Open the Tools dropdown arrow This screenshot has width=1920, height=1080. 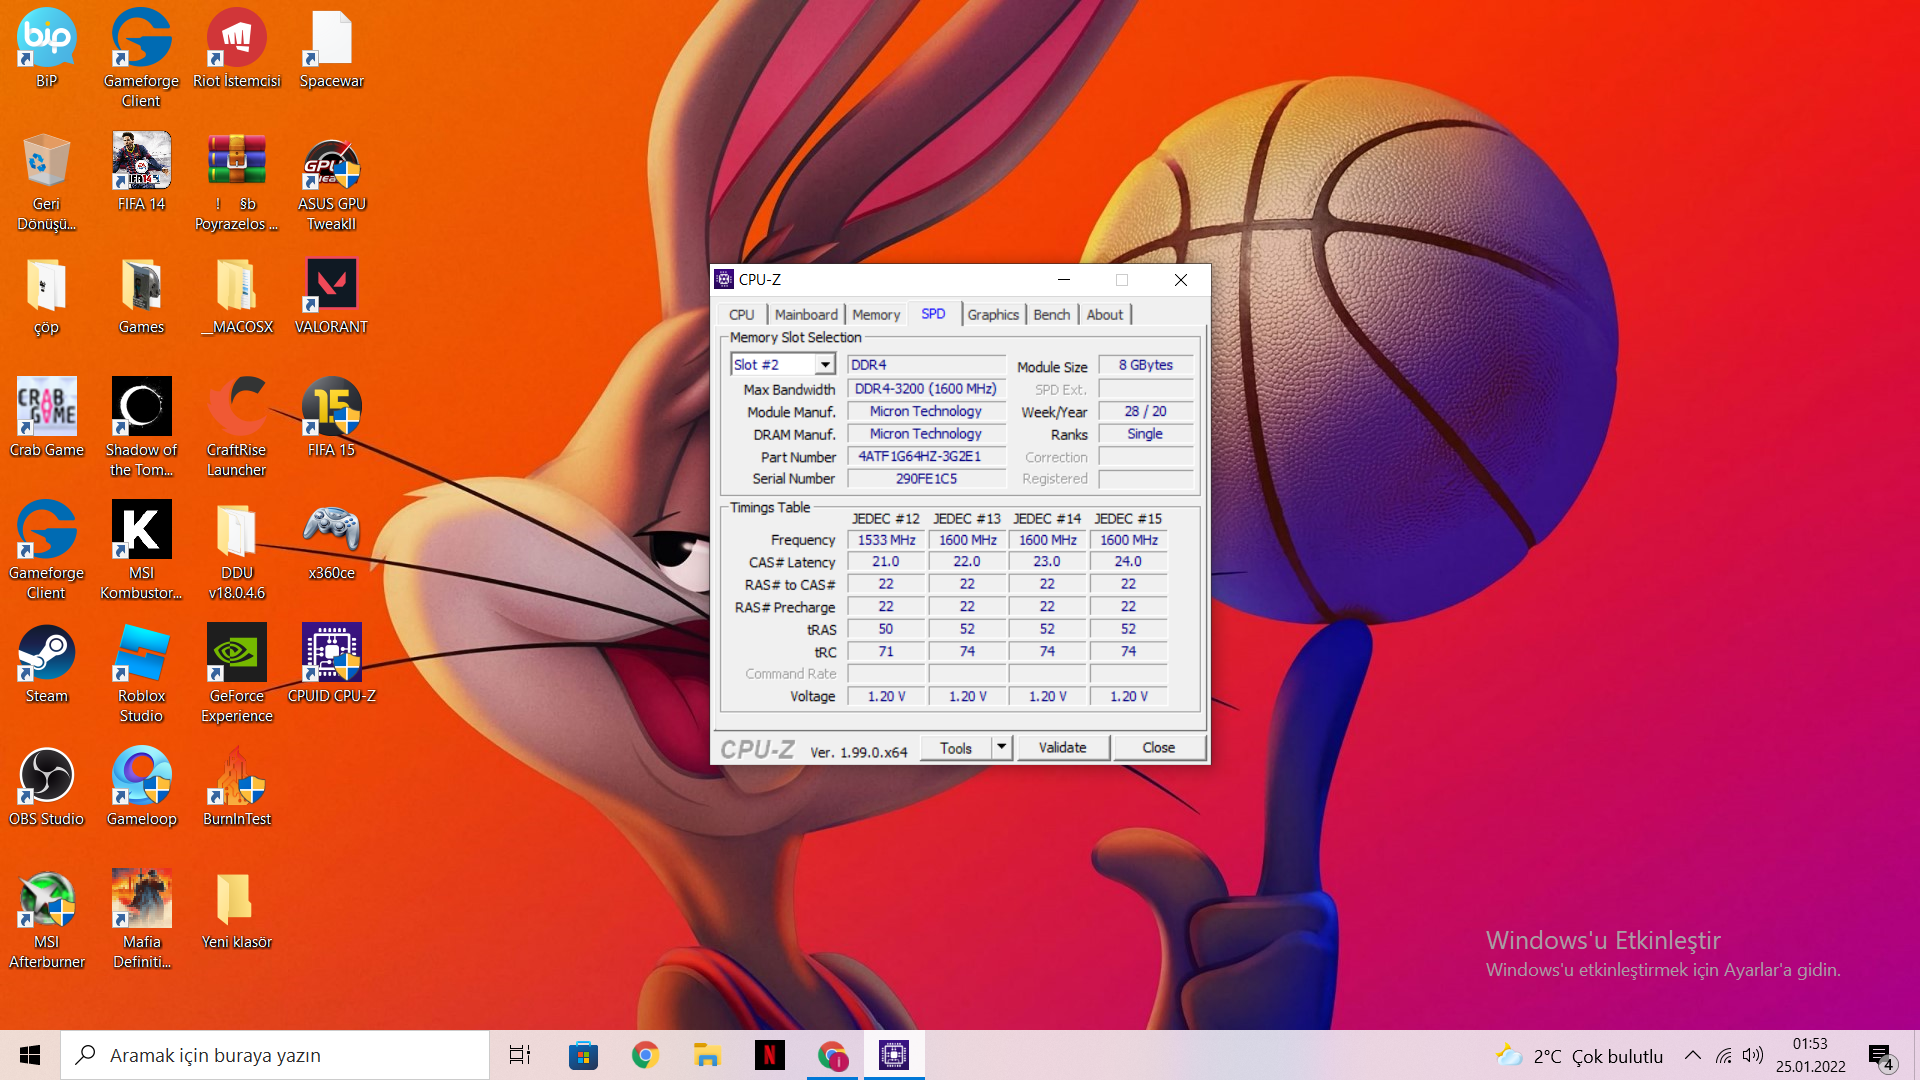tap(1001, 747)
